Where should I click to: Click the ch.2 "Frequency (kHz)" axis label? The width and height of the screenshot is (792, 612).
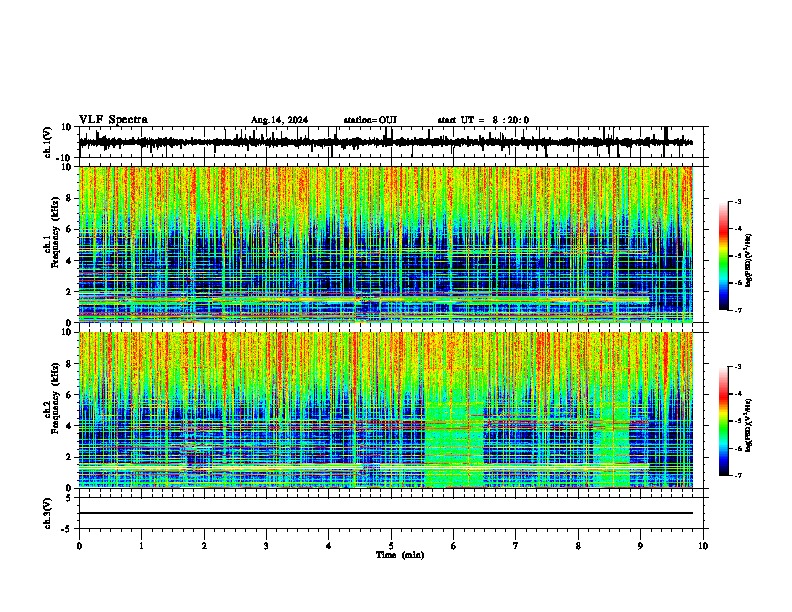tap(54, 398)
